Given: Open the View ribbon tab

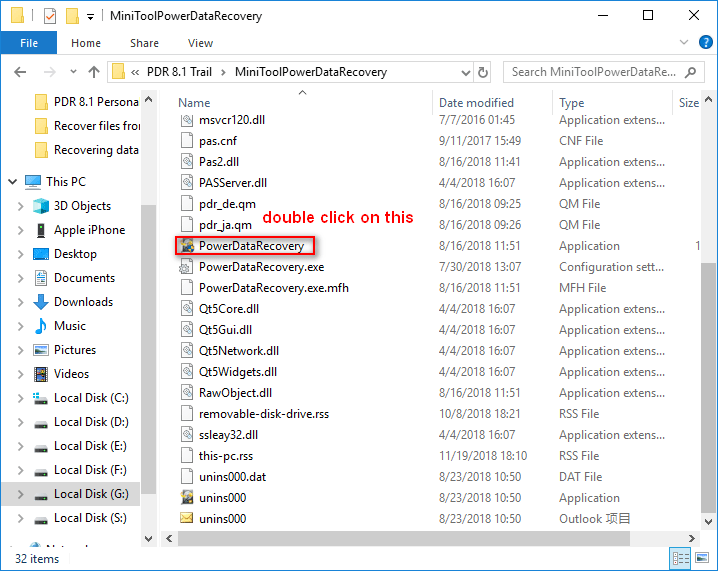Looking at the screenshot, I should [x=200, y=43].
